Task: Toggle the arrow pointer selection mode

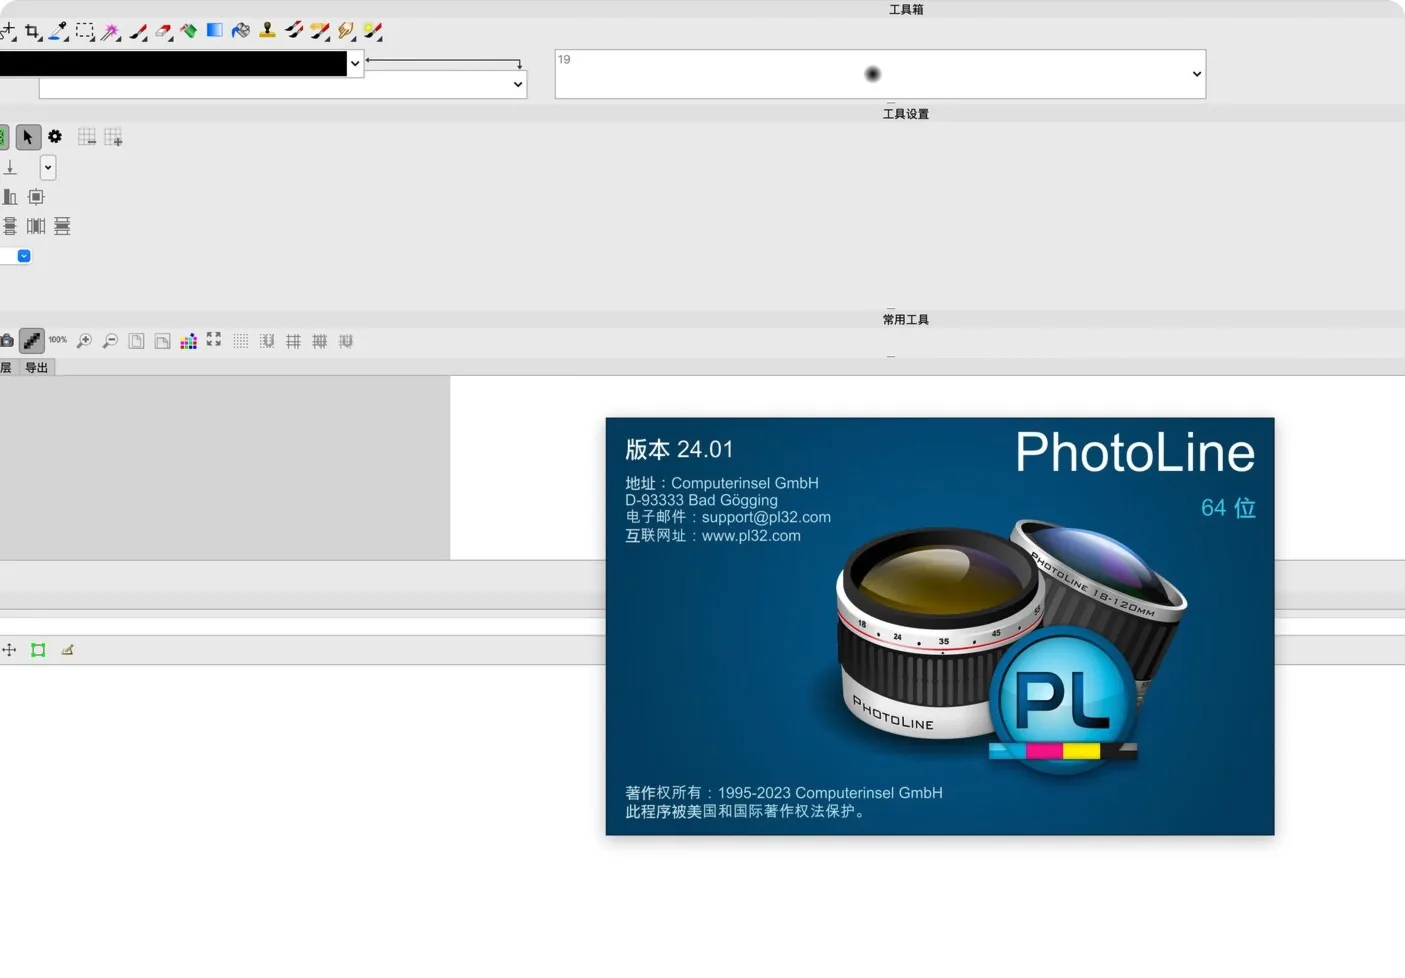Action: (x=28, y=136)
